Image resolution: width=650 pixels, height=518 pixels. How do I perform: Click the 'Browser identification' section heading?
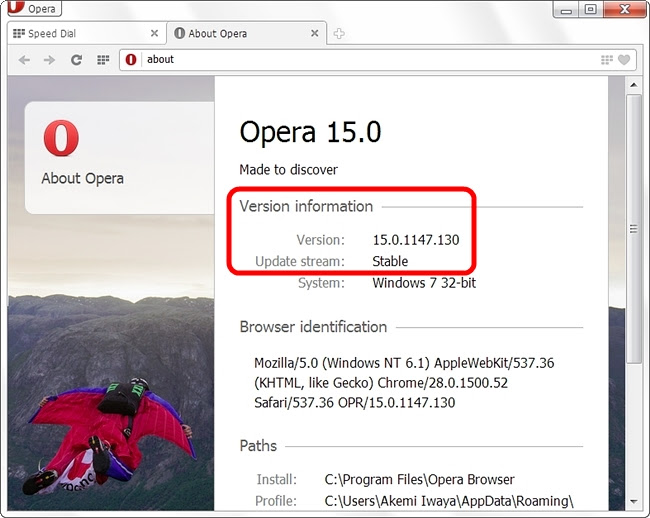(x=313, y=327)
